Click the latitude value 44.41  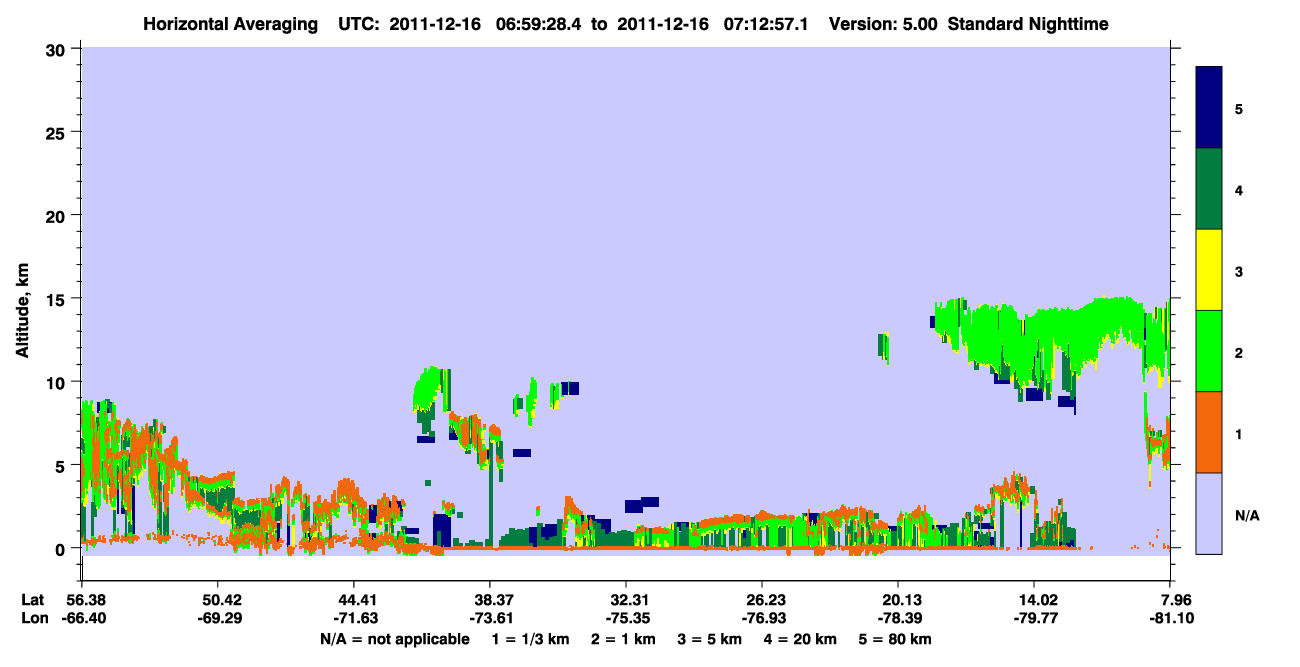(354, 600)
